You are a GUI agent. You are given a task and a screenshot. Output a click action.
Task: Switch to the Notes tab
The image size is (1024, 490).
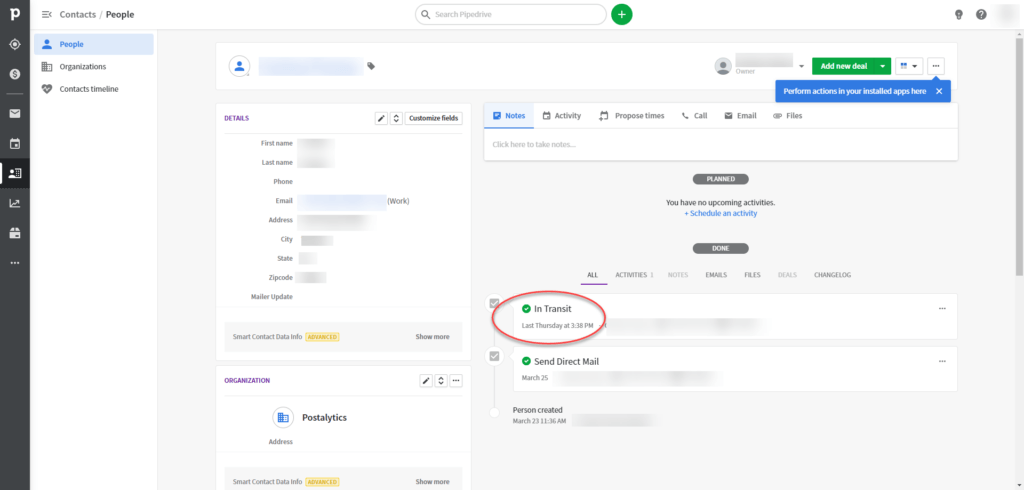[x=509, y=116]
